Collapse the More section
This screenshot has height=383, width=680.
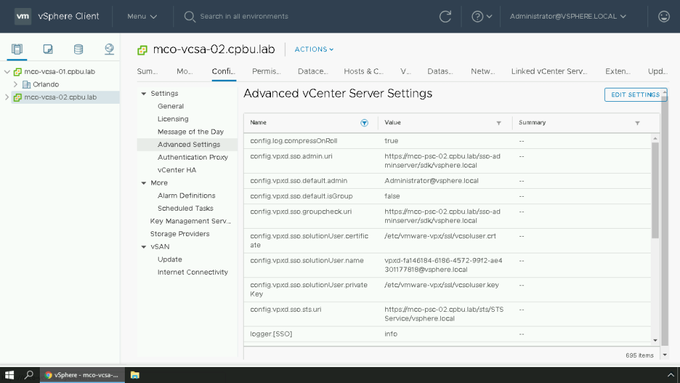[x=144, y=183]
